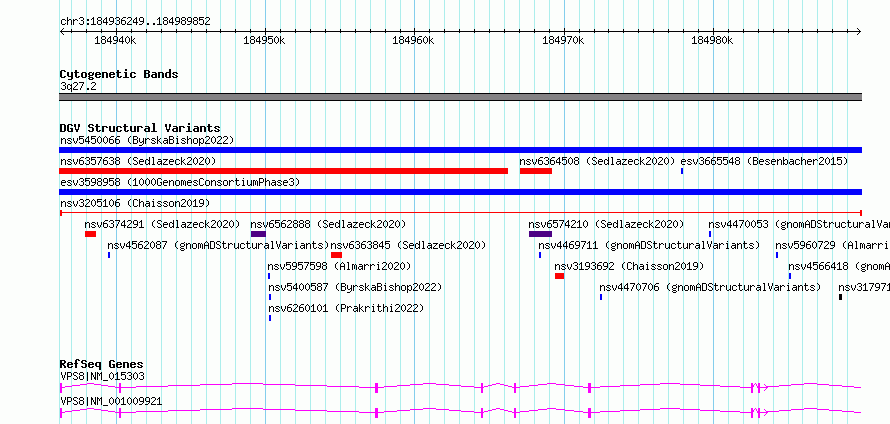Select the thin red line under nsv3205106
890x424 pixels.
click(460, 213)
